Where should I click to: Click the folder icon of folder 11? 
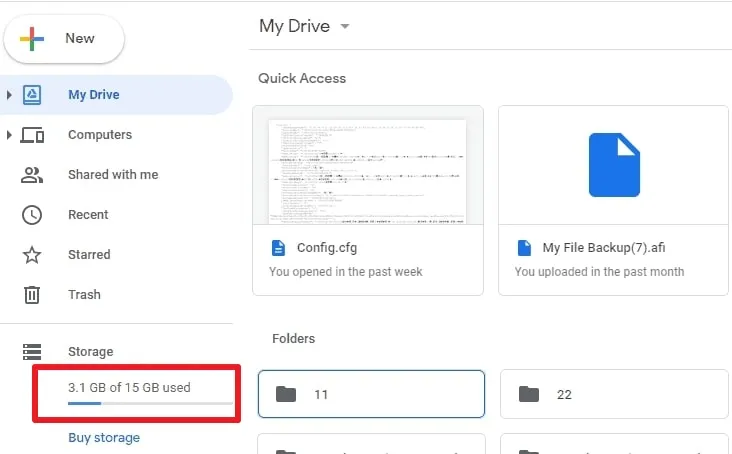point(286,394)
